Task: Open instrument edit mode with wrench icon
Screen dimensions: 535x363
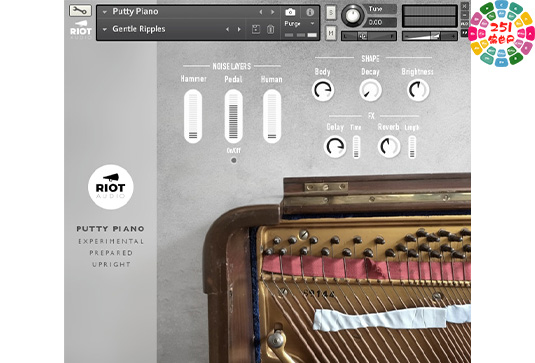Action: coord(80,11)
